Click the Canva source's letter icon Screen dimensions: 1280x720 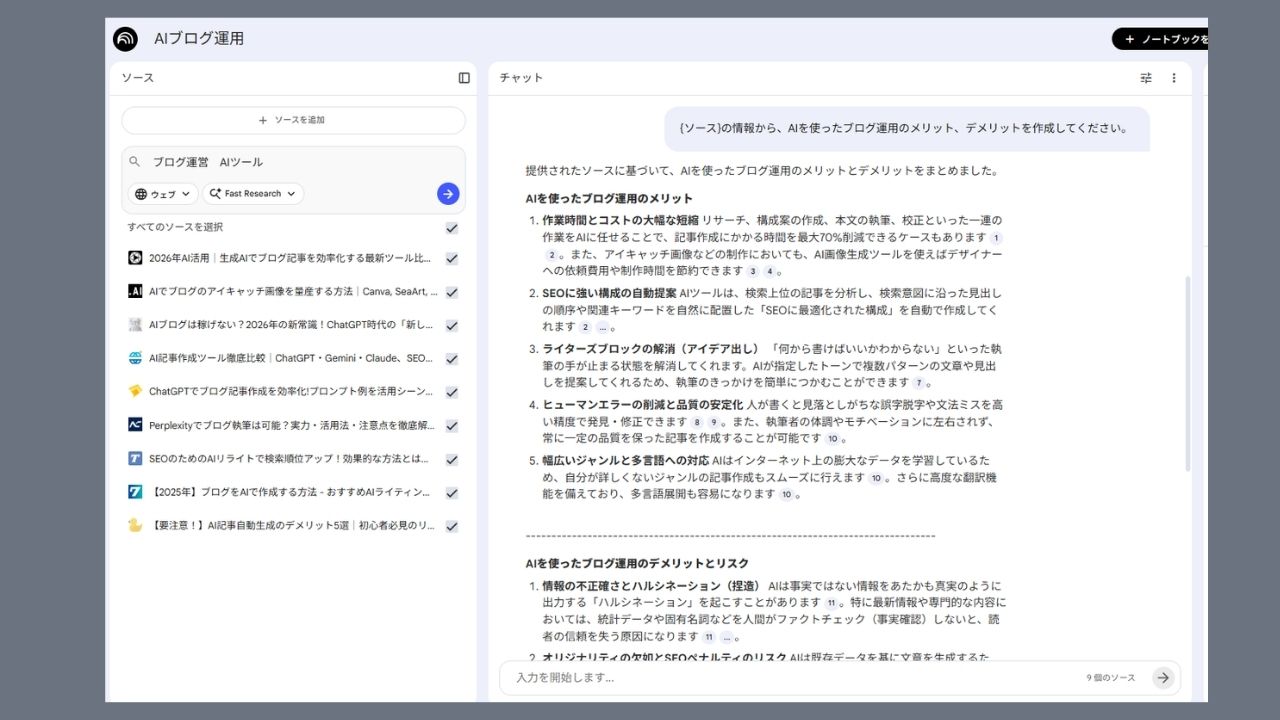136,291
